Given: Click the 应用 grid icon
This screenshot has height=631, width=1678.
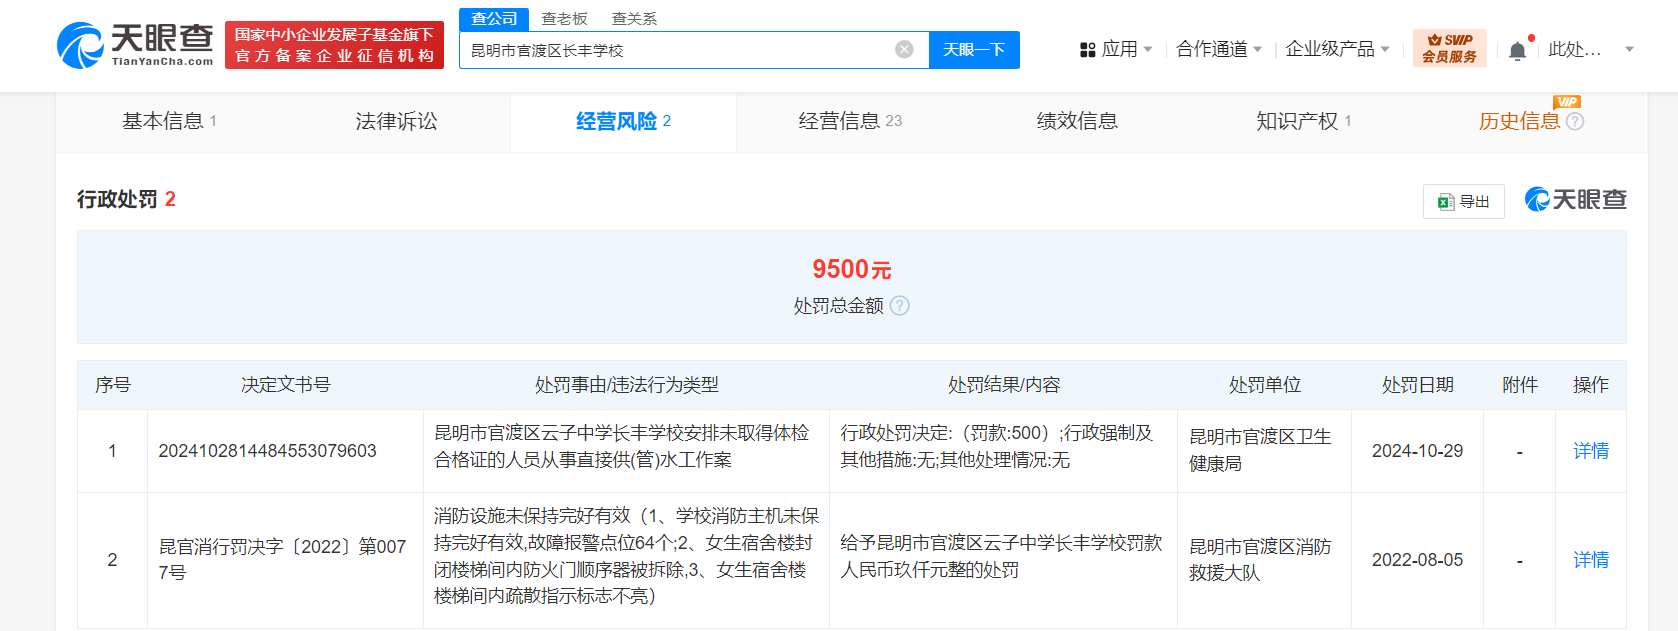Looking at the screenshot, I should click(1088, 50).
